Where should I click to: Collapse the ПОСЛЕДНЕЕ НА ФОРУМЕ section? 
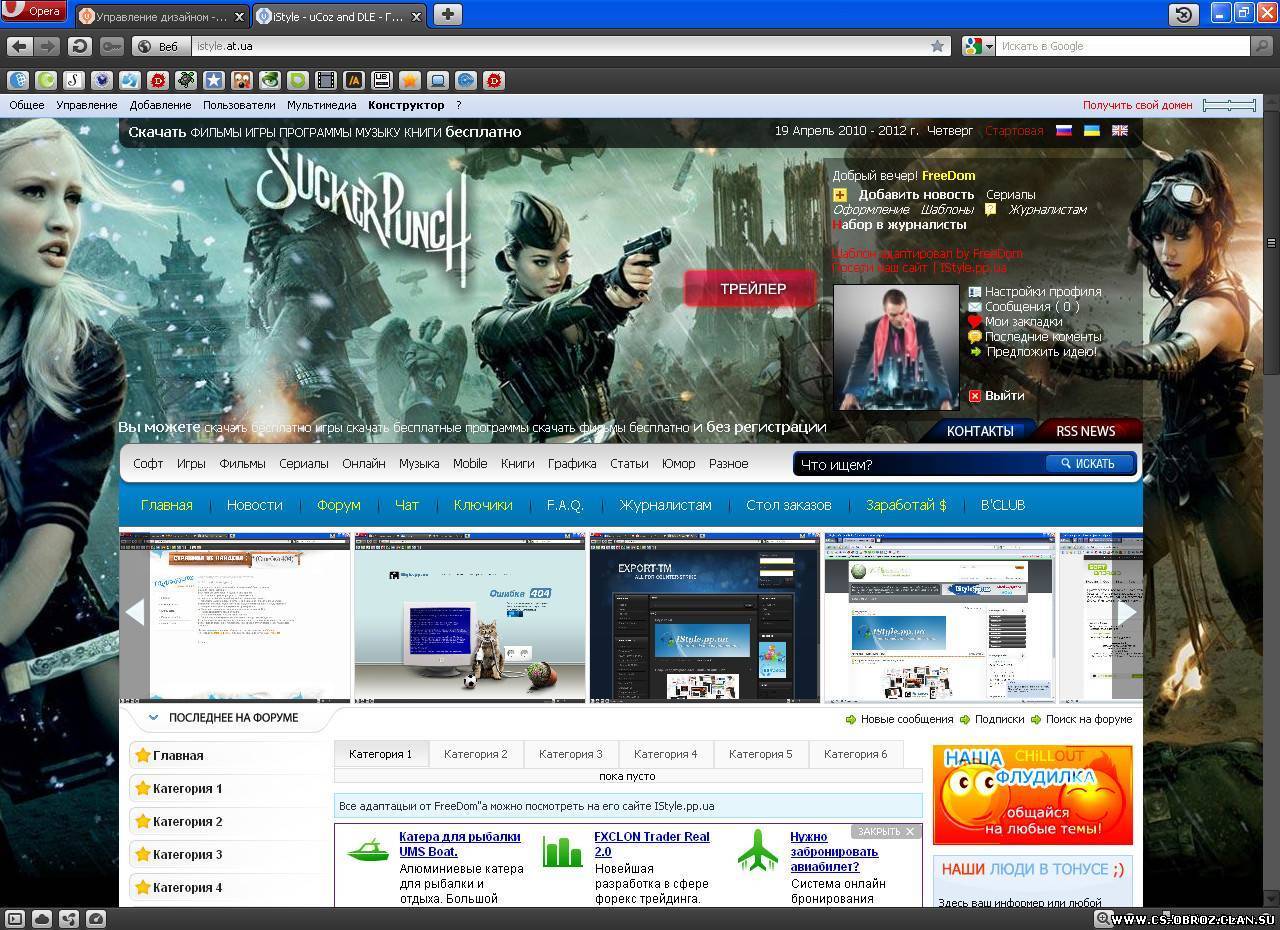coord(153,718)
